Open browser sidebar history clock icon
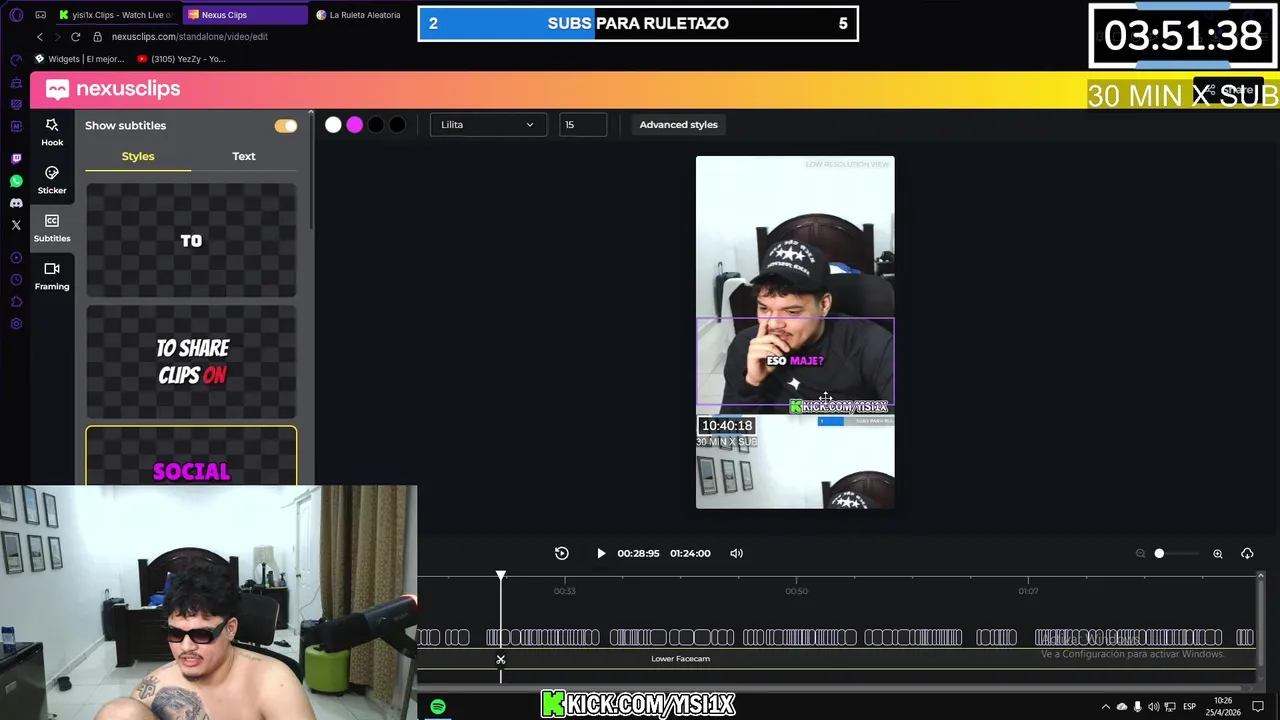 [16, 280]
